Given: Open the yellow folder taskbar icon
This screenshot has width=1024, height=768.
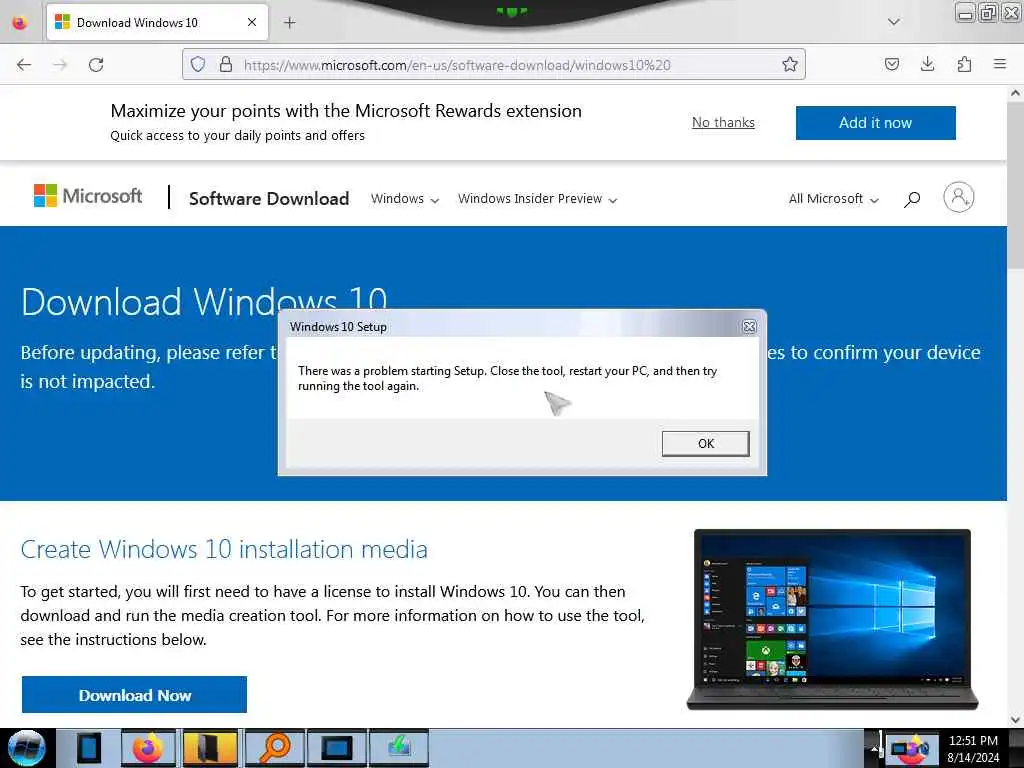Looking at the screenshot, I should click(x=210, y=748).
